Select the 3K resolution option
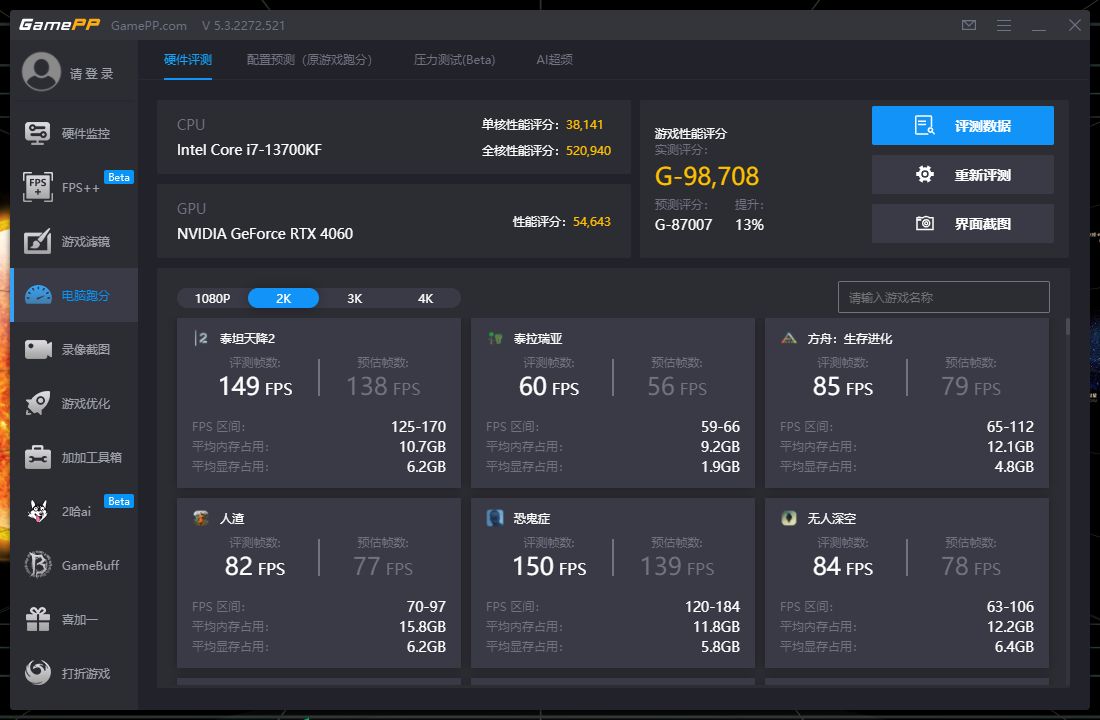Viewport: 1100px width, 720px height. [x=355, y=298]
